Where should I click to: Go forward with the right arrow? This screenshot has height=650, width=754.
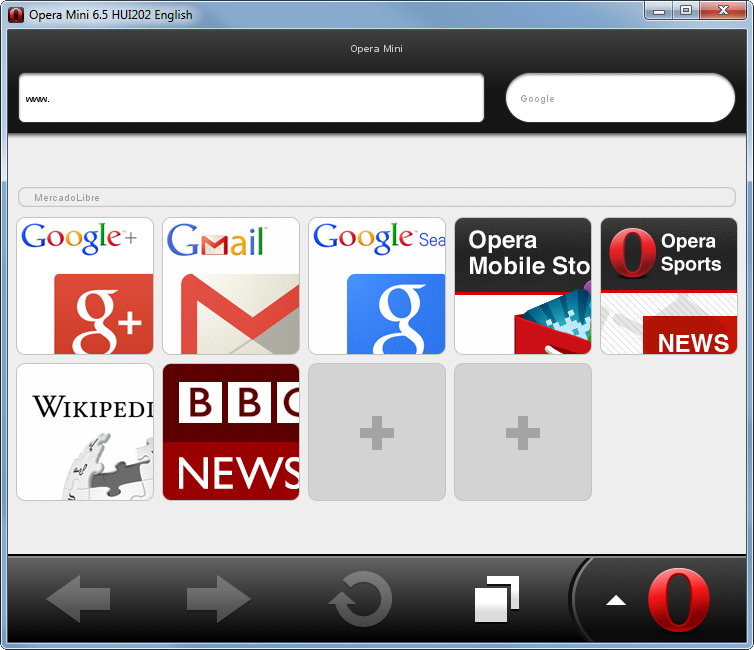pos(219,599)
